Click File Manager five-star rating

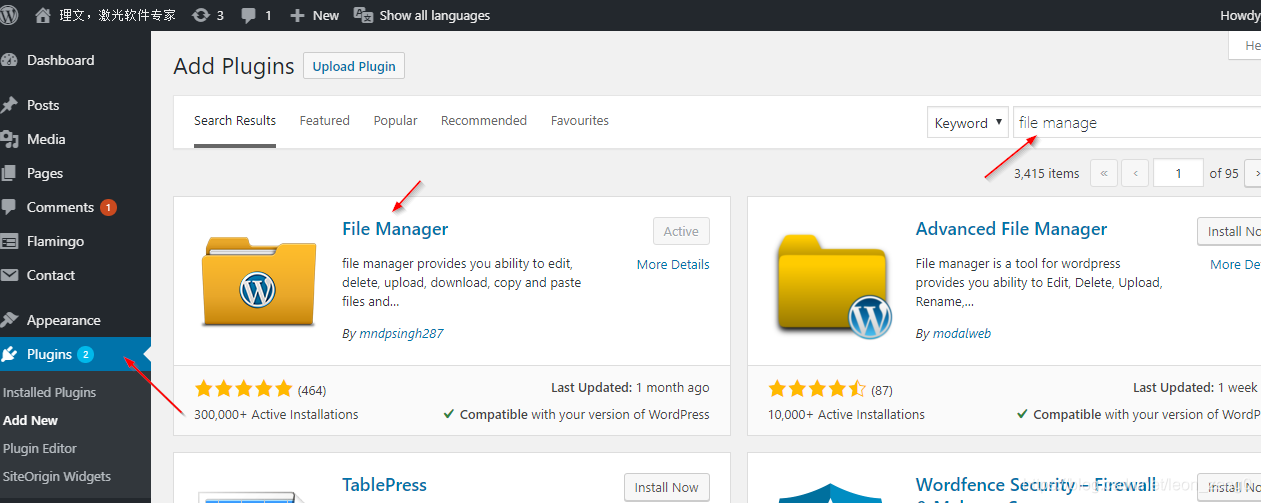click(x=243, y=389)
